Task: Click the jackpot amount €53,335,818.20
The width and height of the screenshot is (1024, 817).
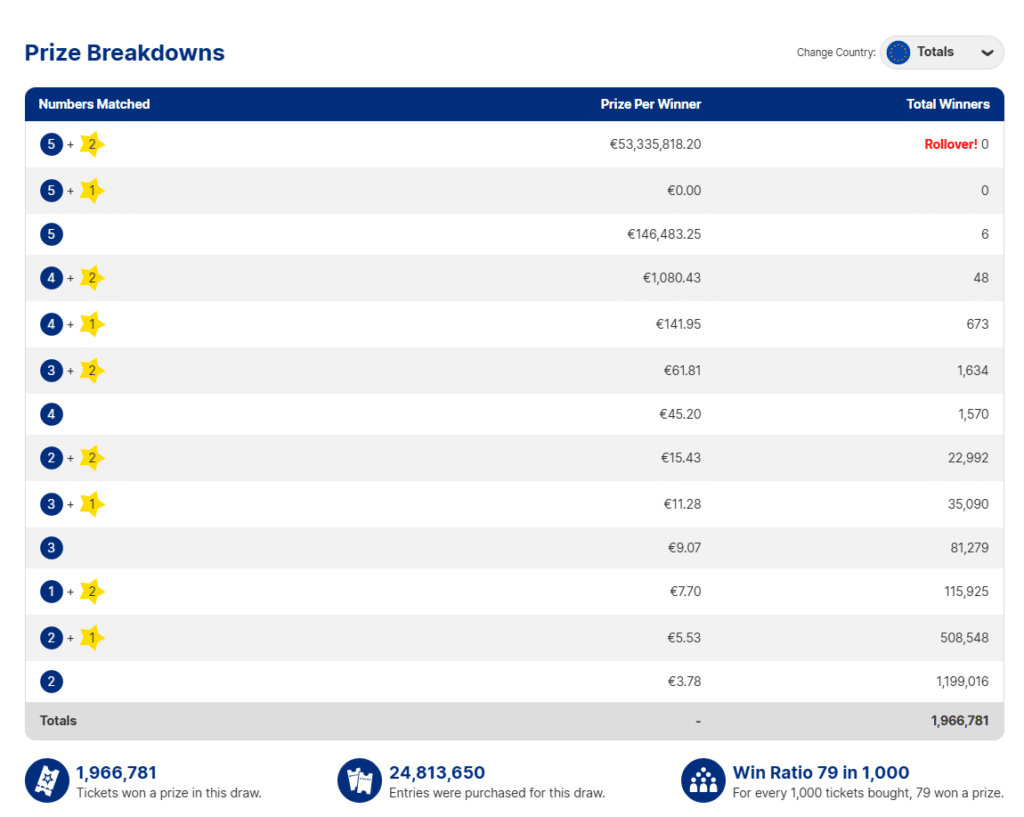Action: pos(655,144)
